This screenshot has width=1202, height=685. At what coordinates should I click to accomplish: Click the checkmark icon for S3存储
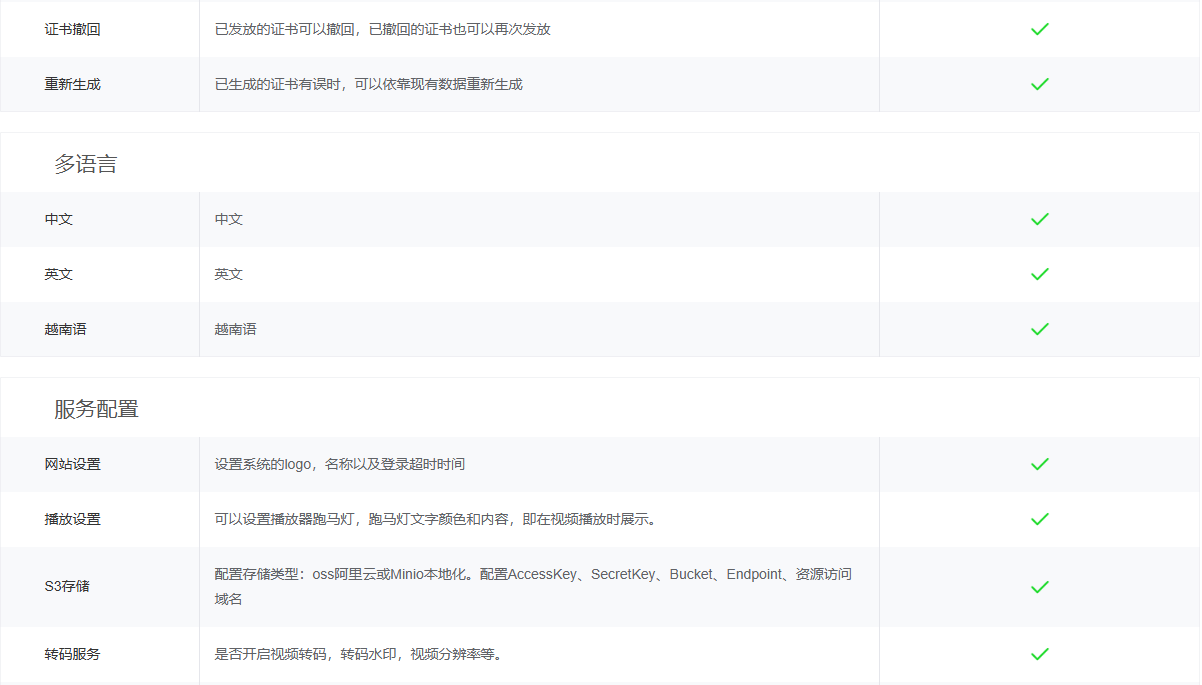(1040, 587)
